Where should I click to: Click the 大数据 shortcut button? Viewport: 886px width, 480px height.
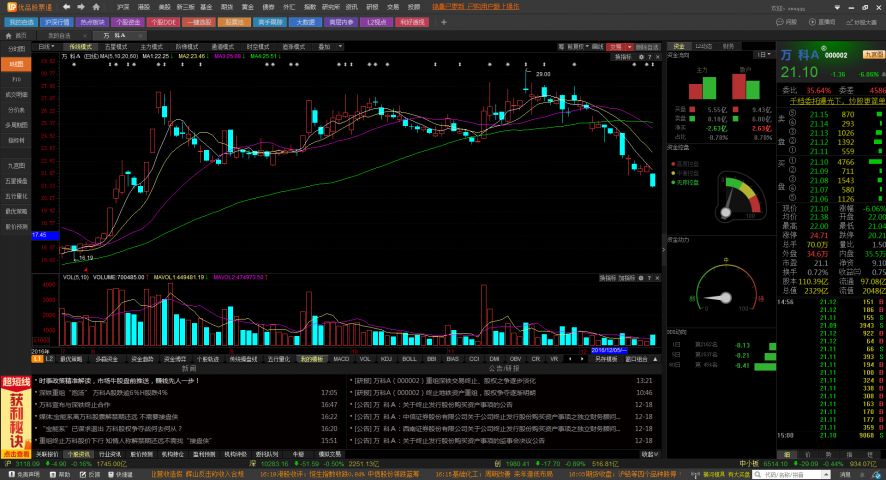coord(305,22)
